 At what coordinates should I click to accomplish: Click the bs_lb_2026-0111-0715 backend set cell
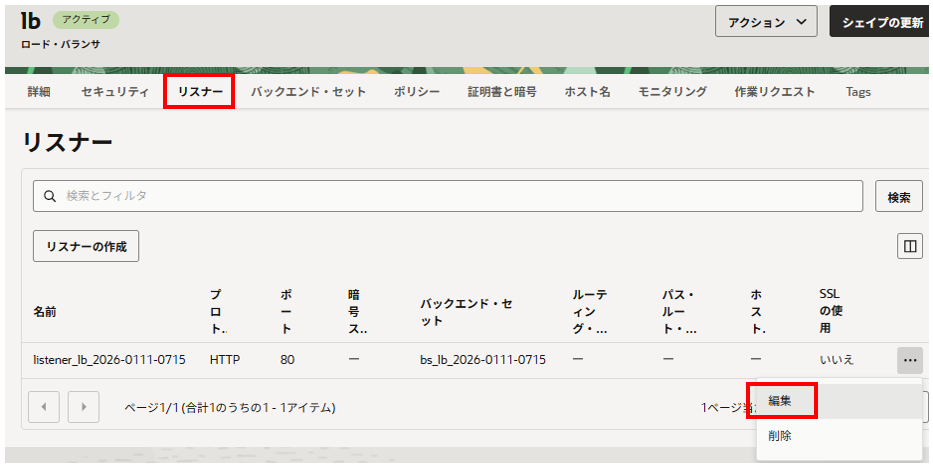point(483,359)
